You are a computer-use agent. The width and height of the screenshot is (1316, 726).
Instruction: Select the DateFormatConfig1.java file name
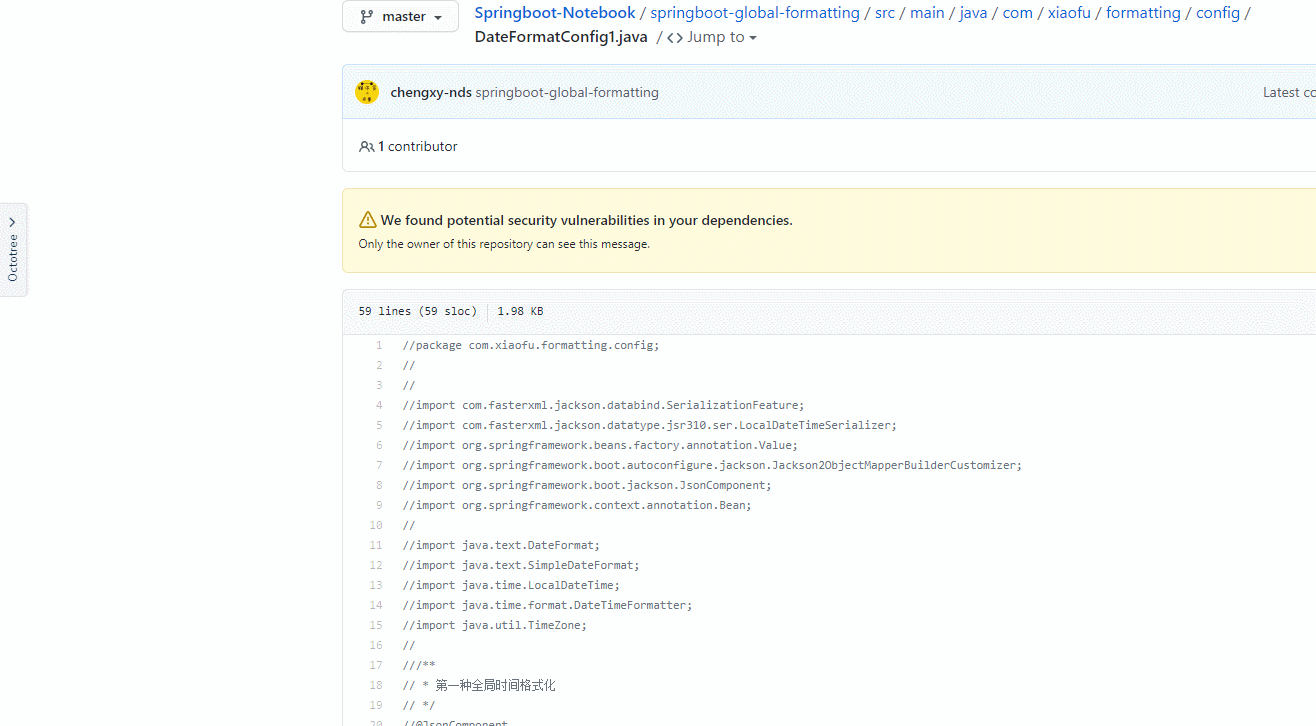tap(561, 37)
